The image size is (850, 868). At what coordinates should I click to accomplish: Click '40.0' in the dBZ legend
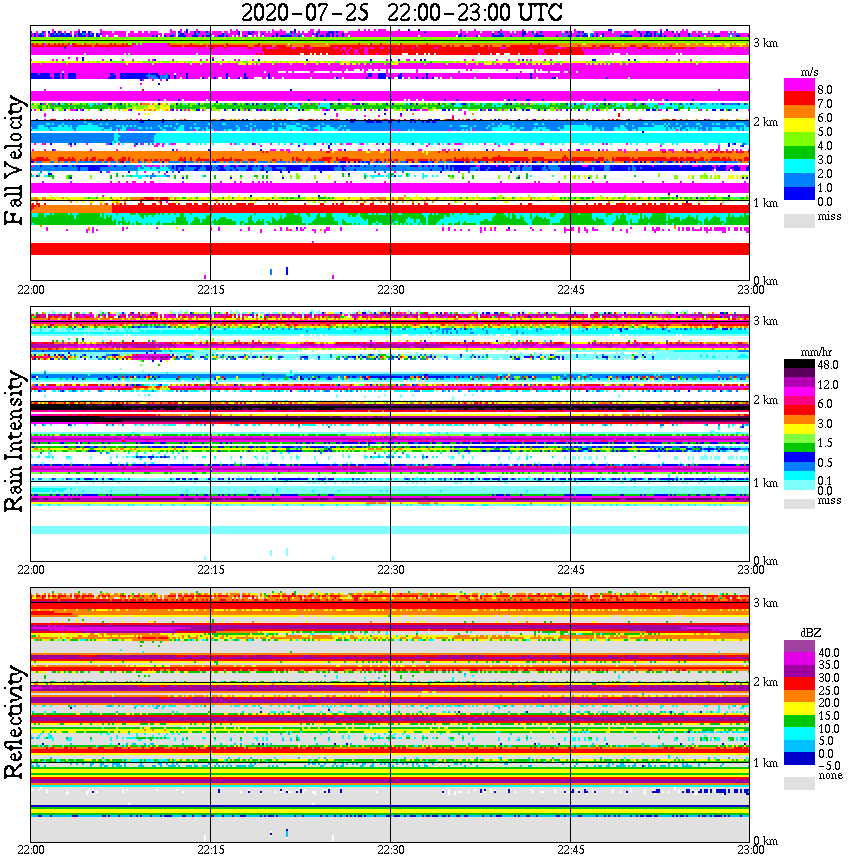tap(828, 653)
